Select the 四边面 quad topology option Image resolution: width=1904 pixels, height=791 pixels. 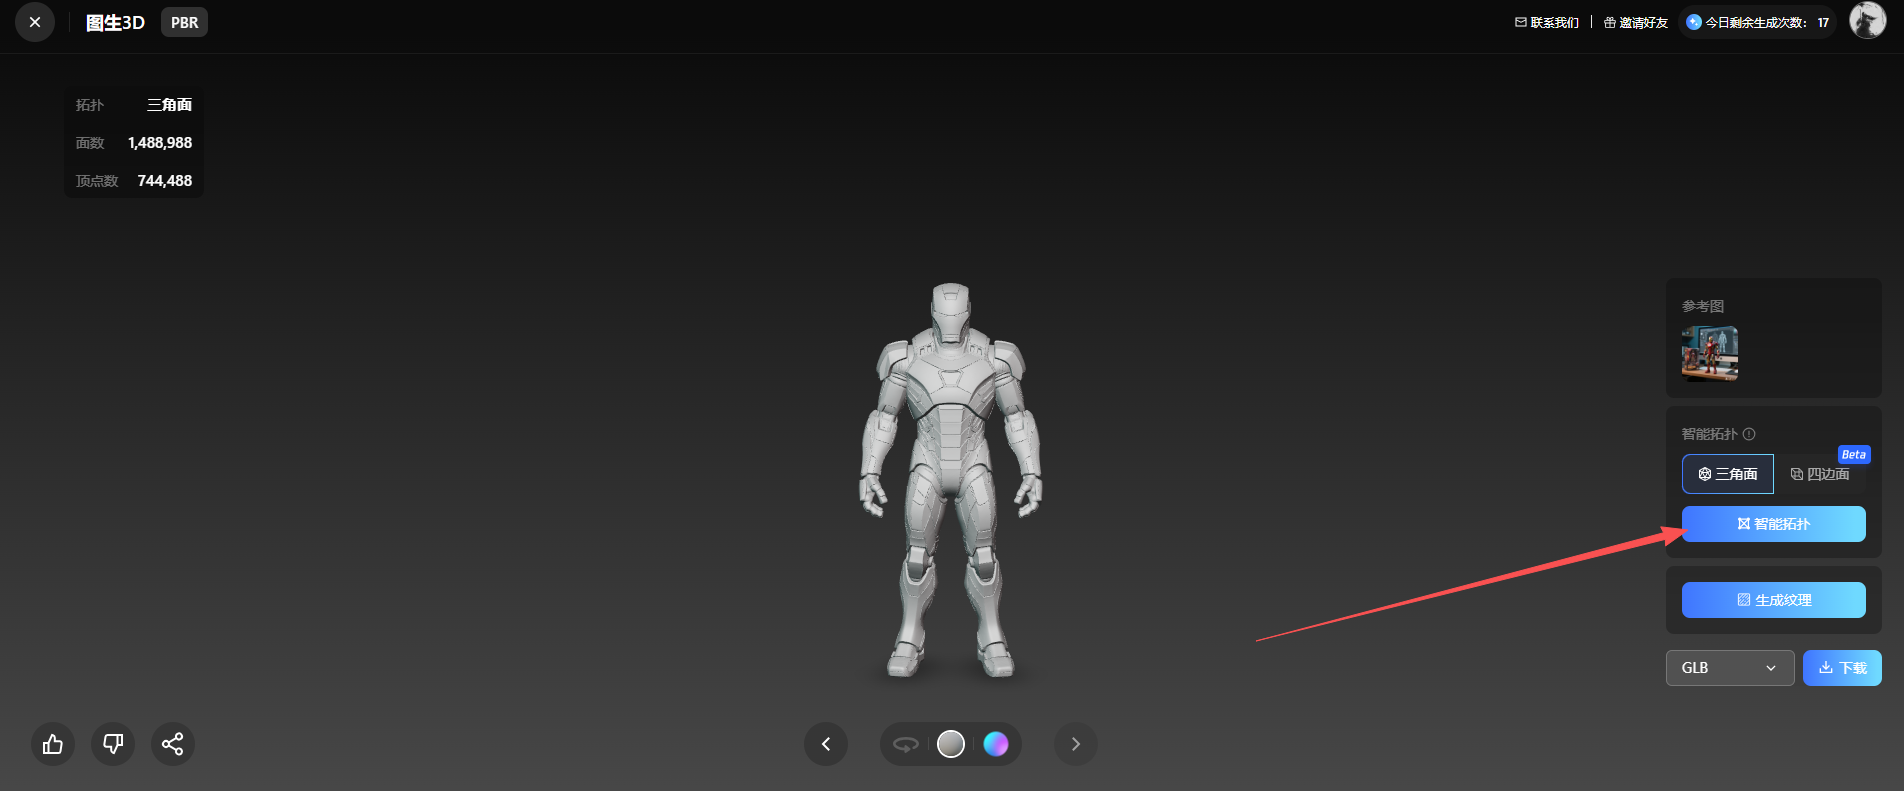pyautogui.click(x=1820, y=474)
